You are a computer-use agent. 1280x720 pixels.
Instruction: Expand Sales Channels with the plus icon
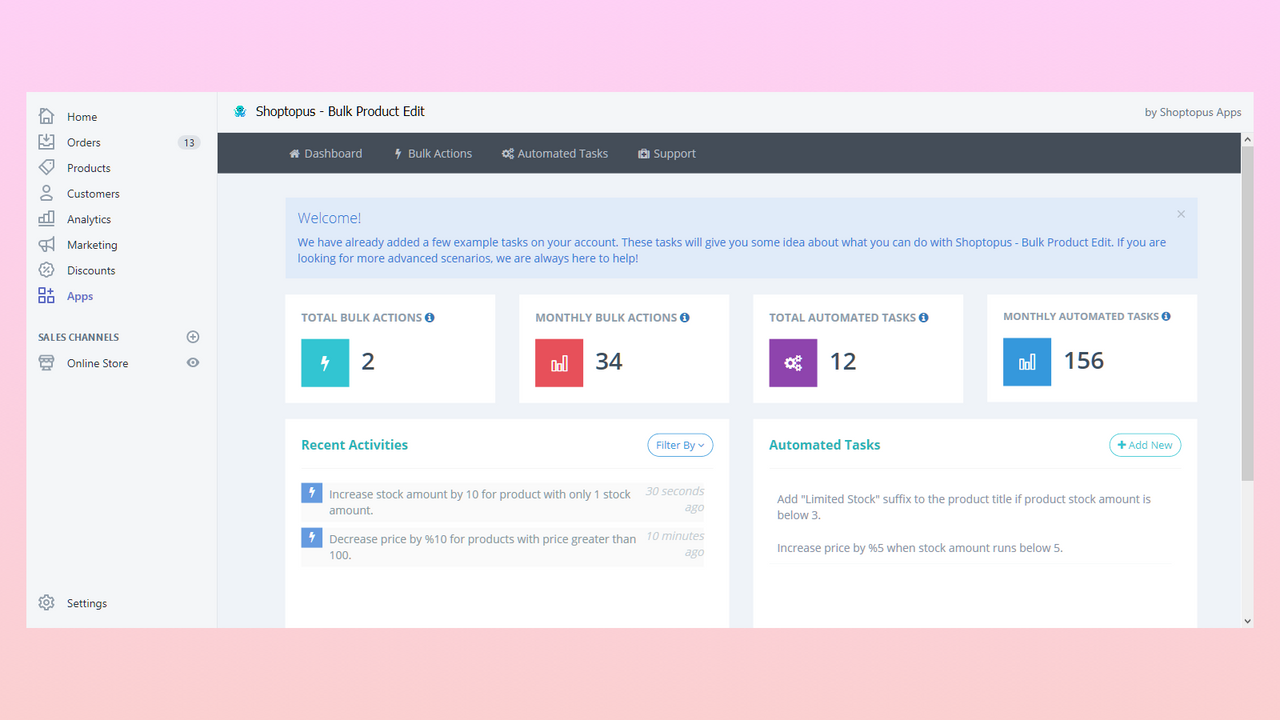192,336
